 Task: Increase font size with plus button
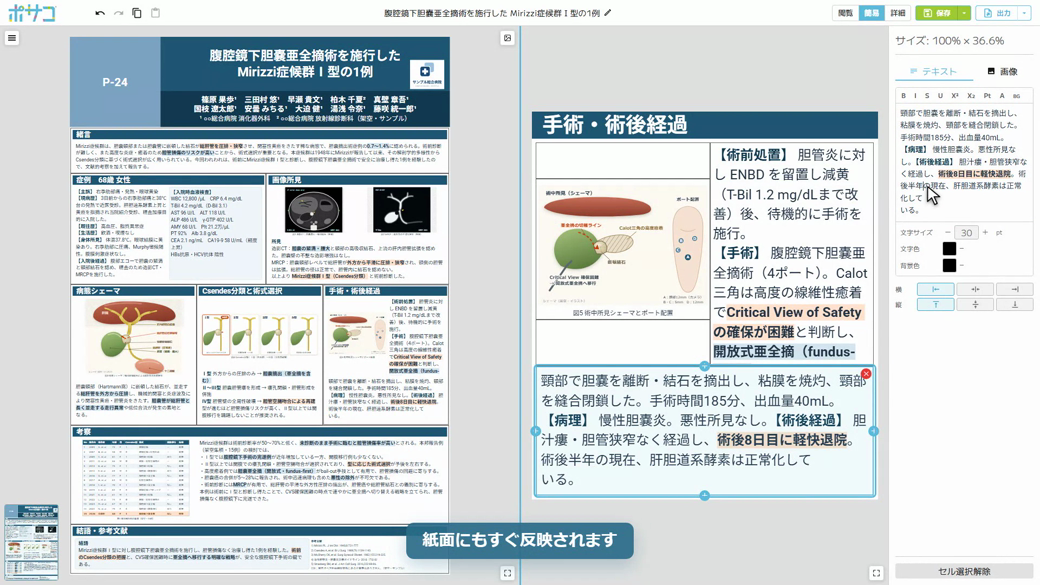tap(985, 232)
